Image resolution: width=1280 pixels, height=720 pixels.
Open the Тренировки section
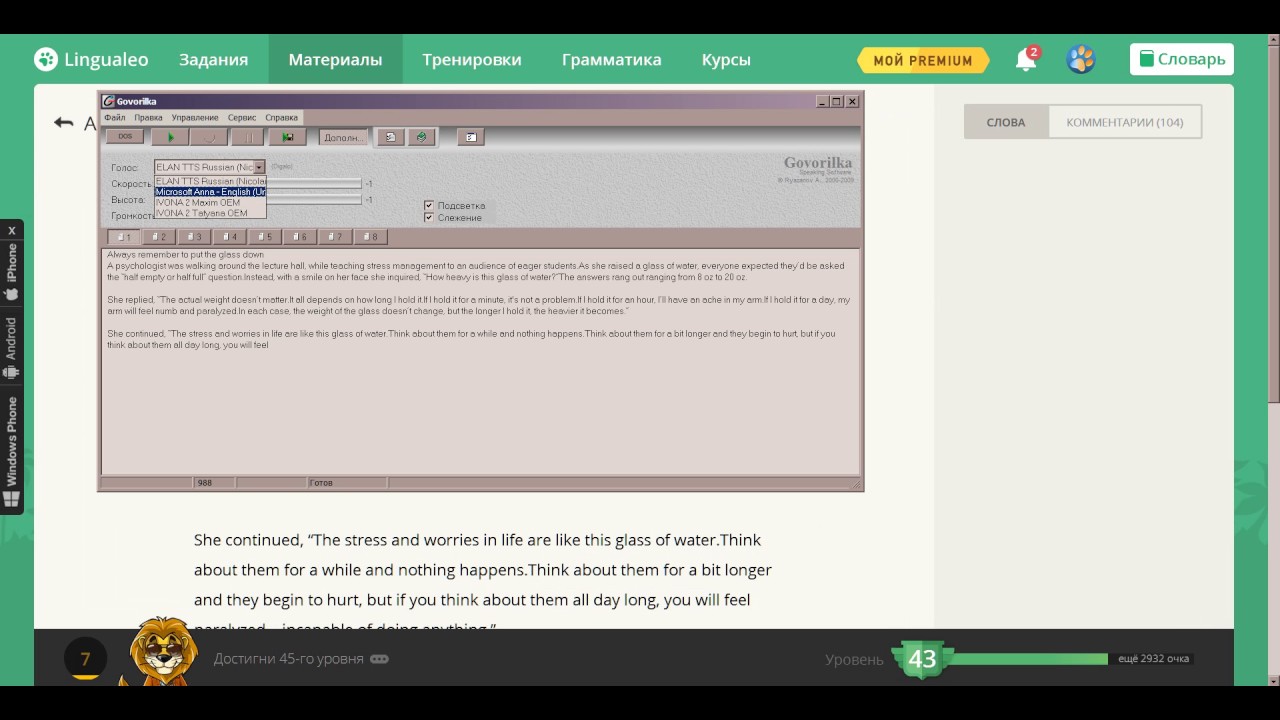(x=471, y=59)
